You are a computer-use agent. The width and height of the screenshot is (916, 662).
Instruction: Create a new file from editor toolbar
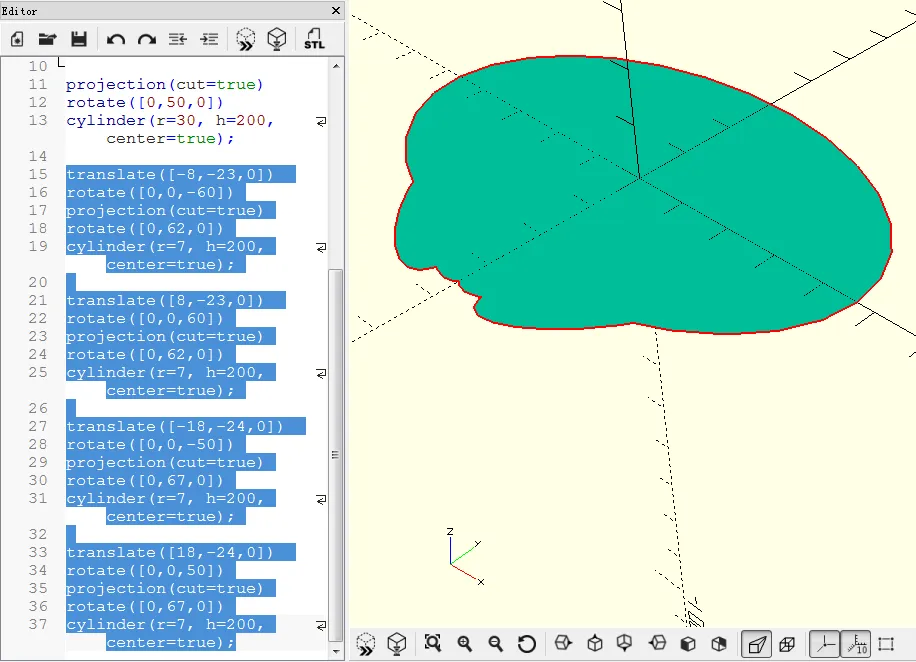tap(17, 39)
